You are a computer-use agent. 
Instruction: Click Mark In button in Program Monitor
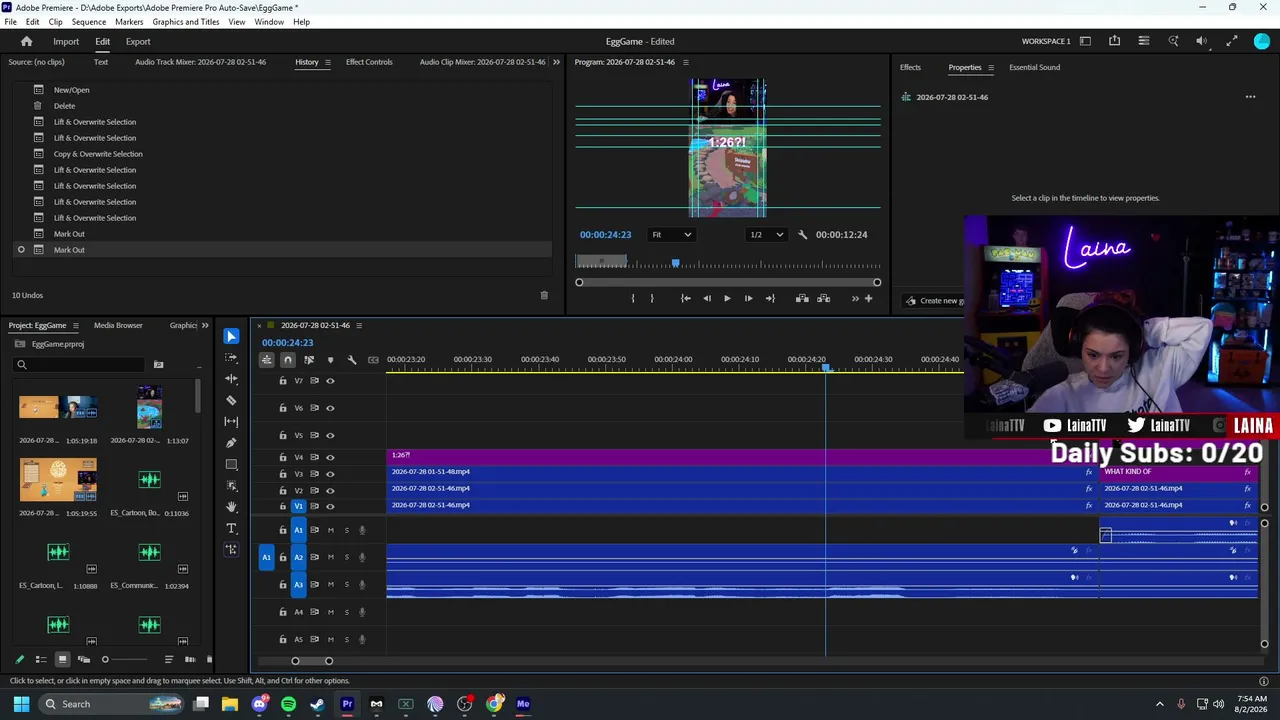(x=632, y=298)
